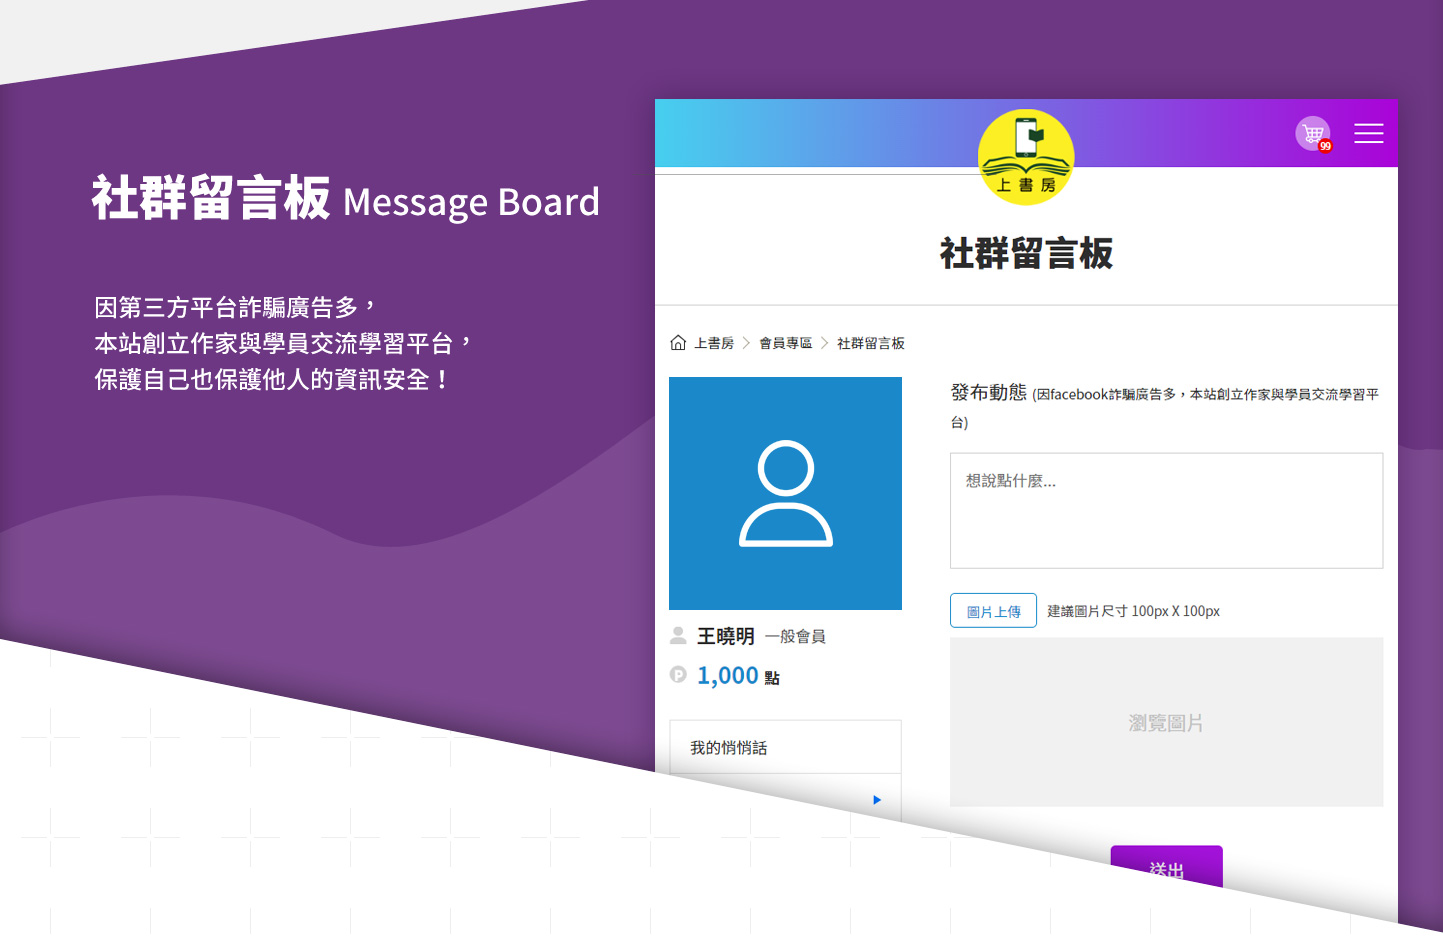Click the cart badge showing 99
The height and width of the screenshot is (936, 1443).
coord(1324,146)
